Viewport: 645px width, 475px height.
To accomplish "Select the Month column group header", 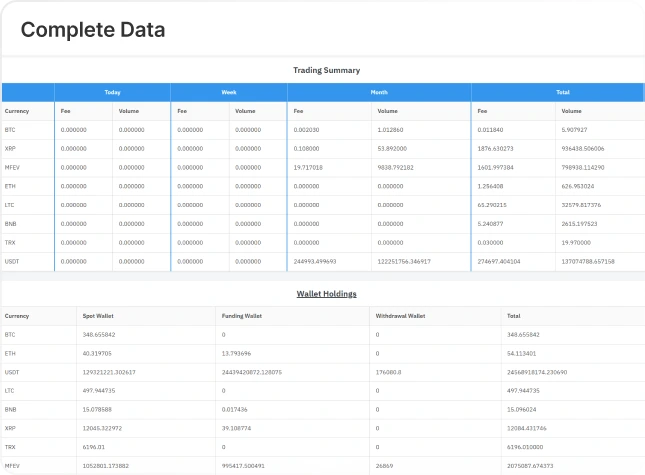I will (379, 92).
